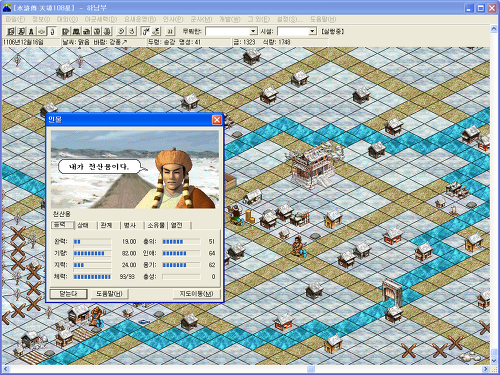Click the 93/93 value beside 체력

[x=127, y=277]
